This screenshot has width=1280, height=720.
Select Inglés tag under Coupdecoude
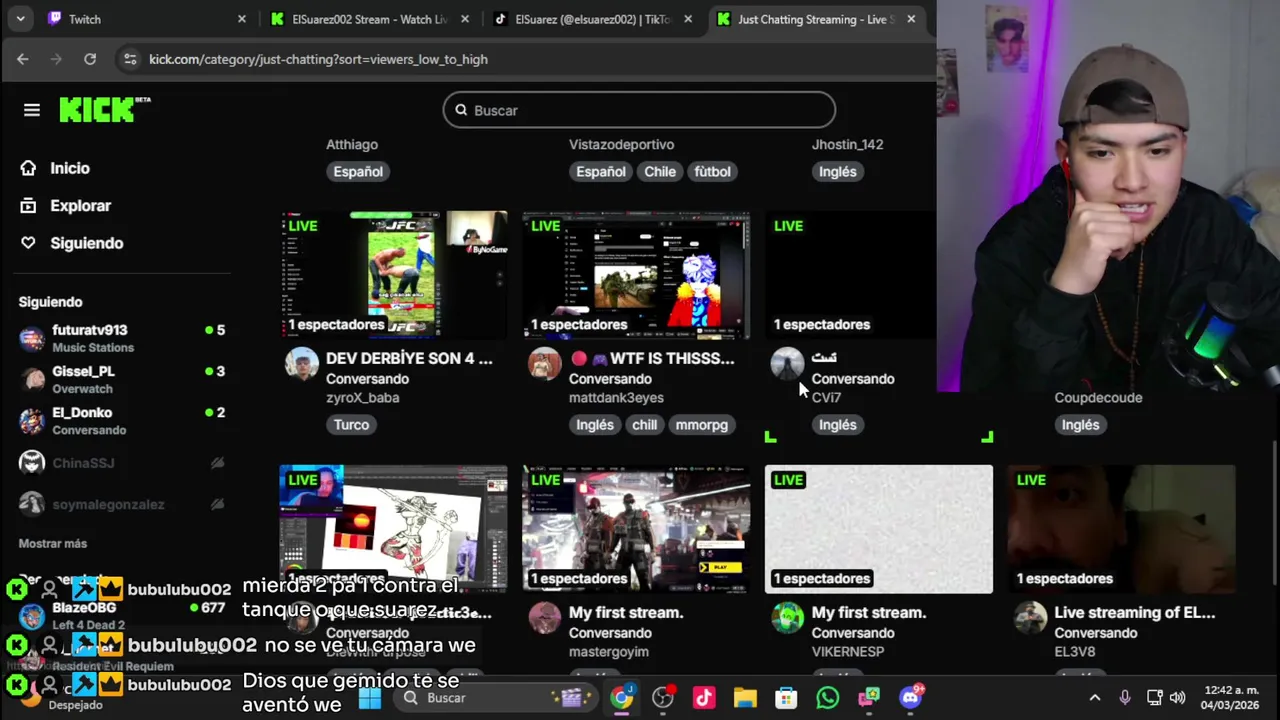pyautogui.click(x=1080, y=425)
